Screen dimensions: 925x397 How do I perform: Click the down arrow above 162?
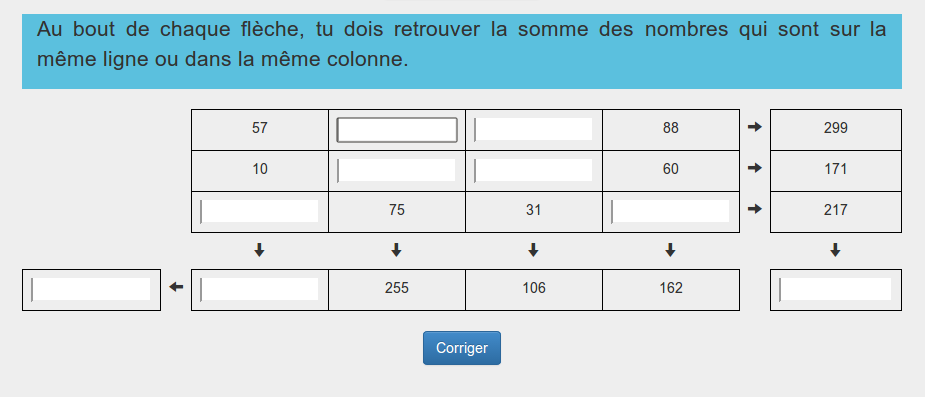[x=670, y=251]
